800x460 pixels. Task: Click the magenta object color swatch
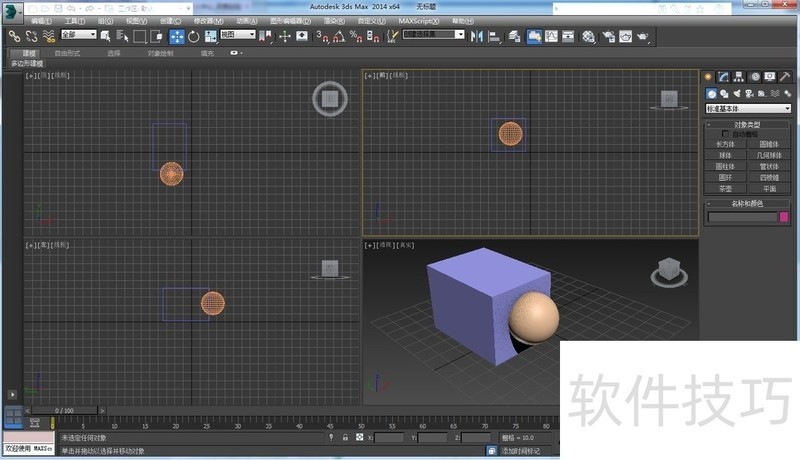[x=784, y=216]
